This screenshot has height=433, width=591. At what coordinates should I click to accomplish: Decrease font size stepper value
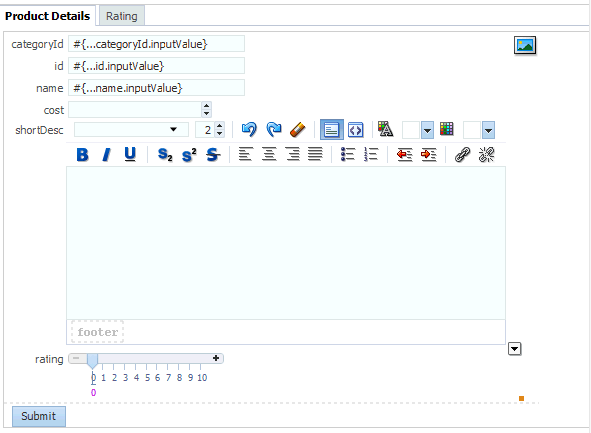(x=219, y=134)
